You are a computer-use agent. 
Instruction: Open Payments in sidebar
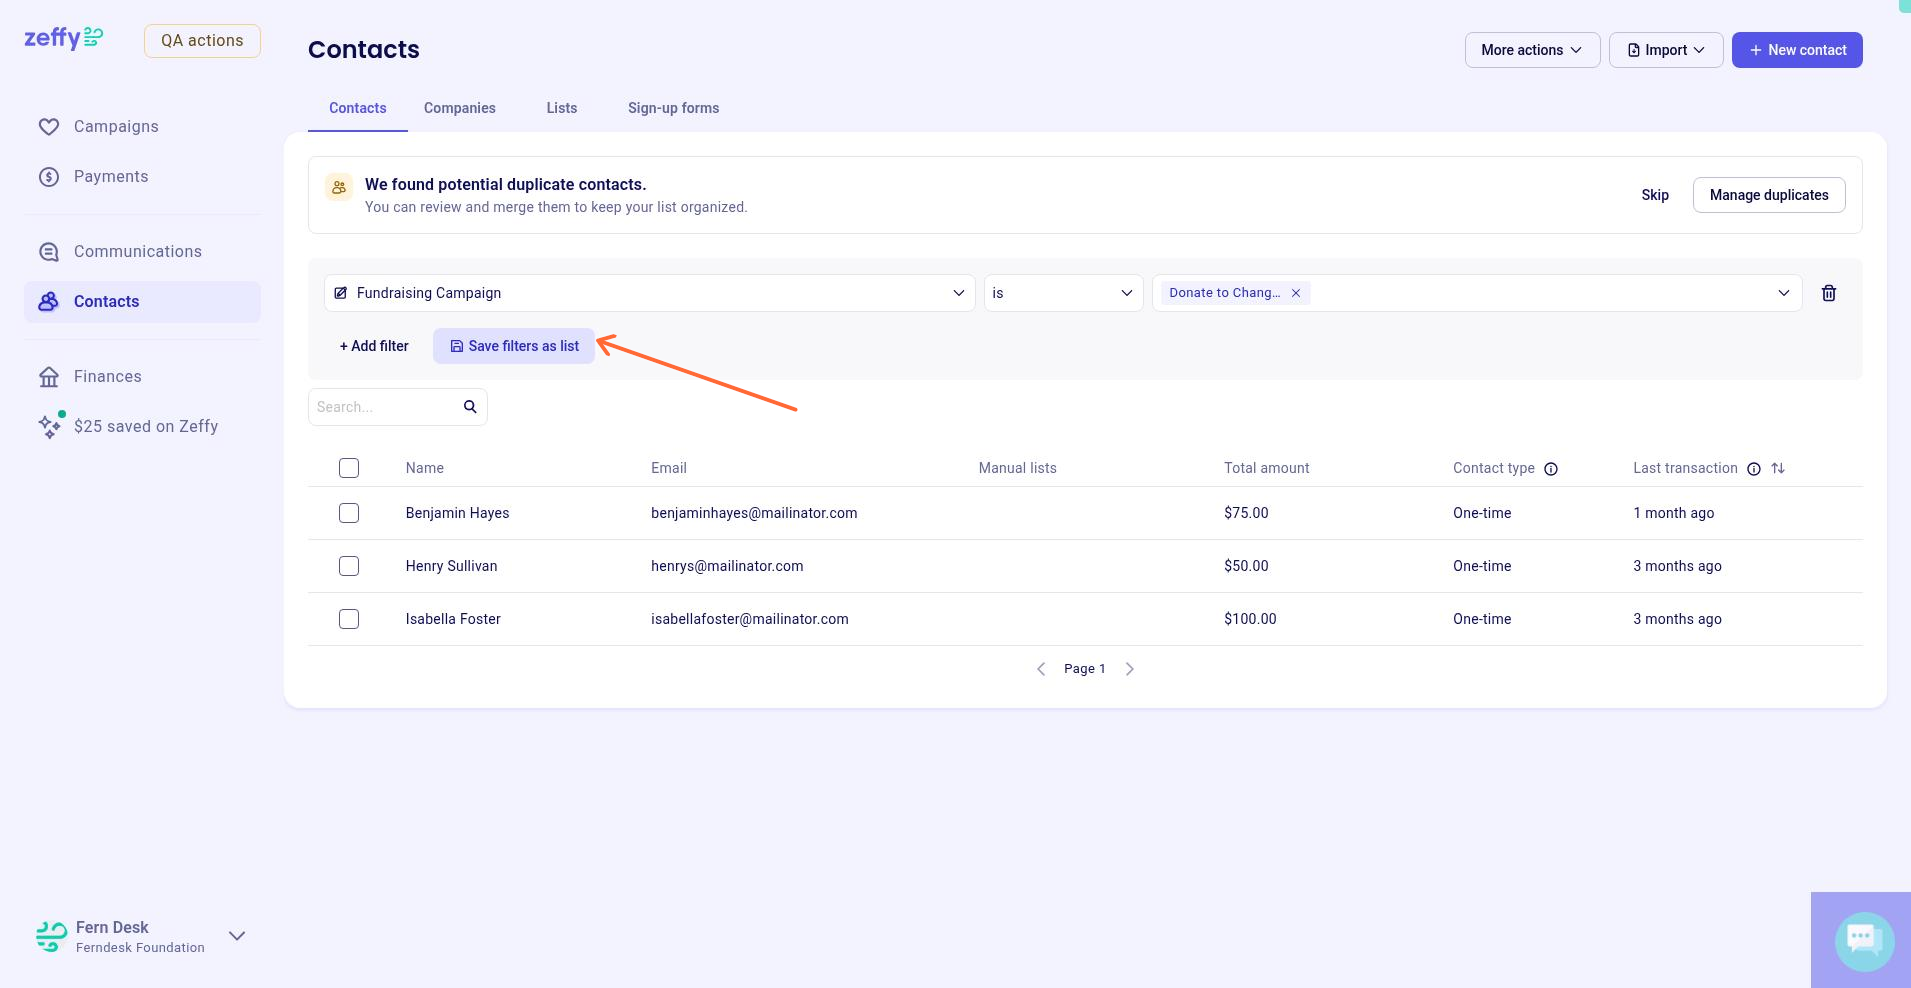coord(142,177)
